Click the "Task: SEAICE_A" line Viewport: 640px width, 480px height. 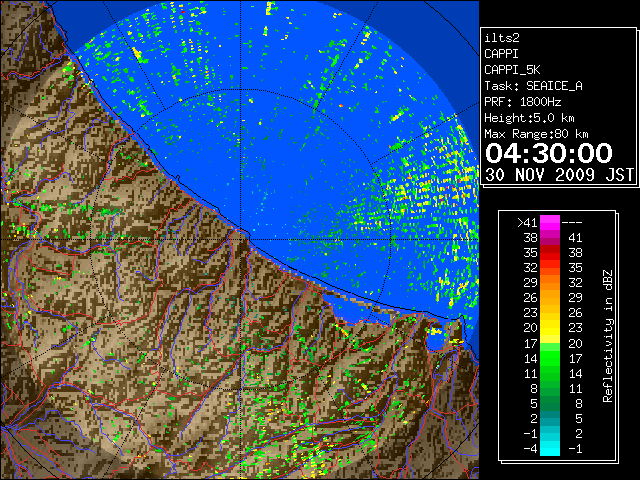(x=533, y=86)
